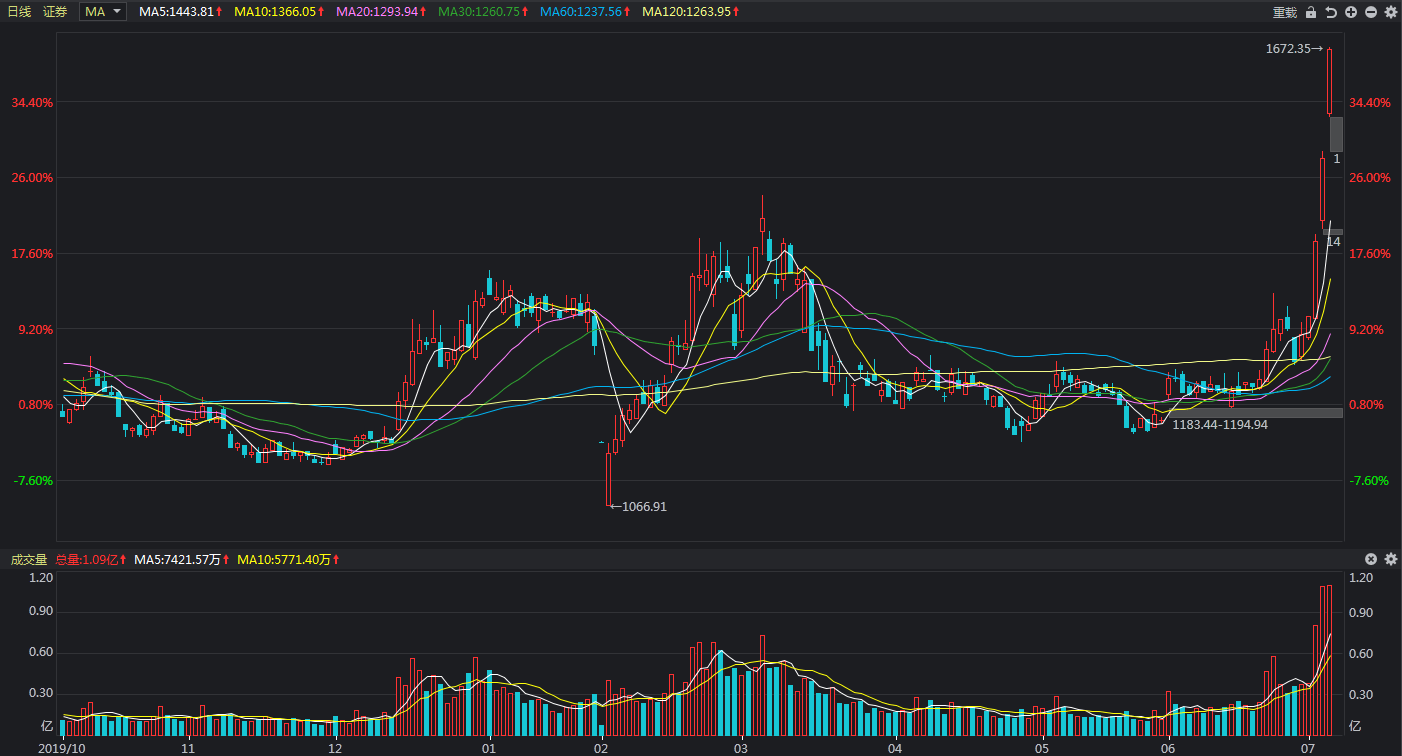Open the MA indicator dropdown
The image size is (1402, 756).
point(103,12)
